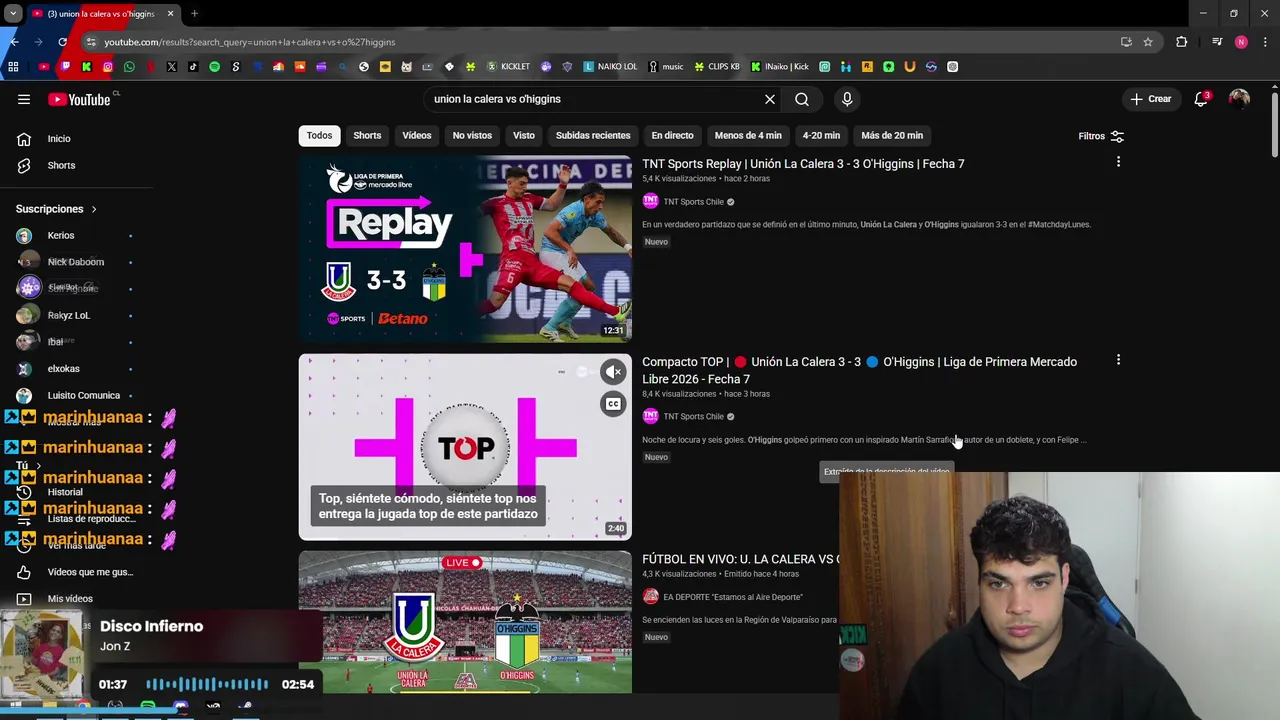
Task: Open the Chrome profile N avatar
Action: coord(1241,42)
